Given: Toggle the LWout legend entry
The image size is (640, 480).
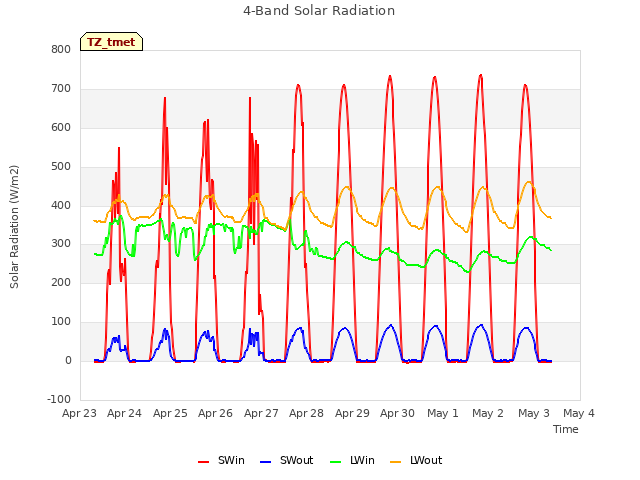Looking at the screenshot, I should click(x=416, y=460).
